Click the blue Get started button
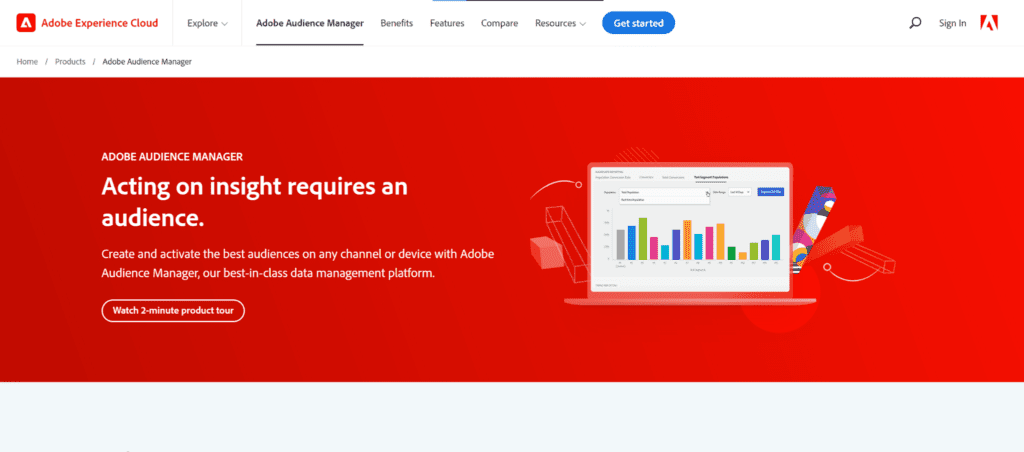Screen dimensions: 1024x452 [638, 23]
